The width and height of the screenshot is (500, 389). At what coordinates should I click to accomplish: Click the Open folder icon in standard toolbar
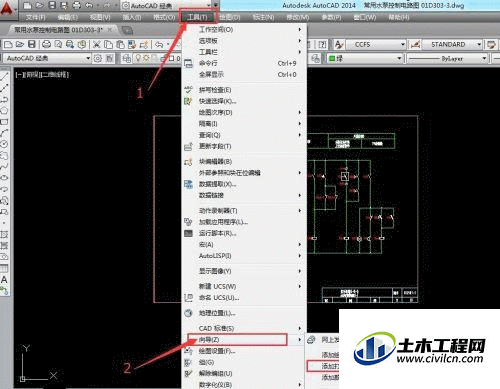tap(20, 44)
